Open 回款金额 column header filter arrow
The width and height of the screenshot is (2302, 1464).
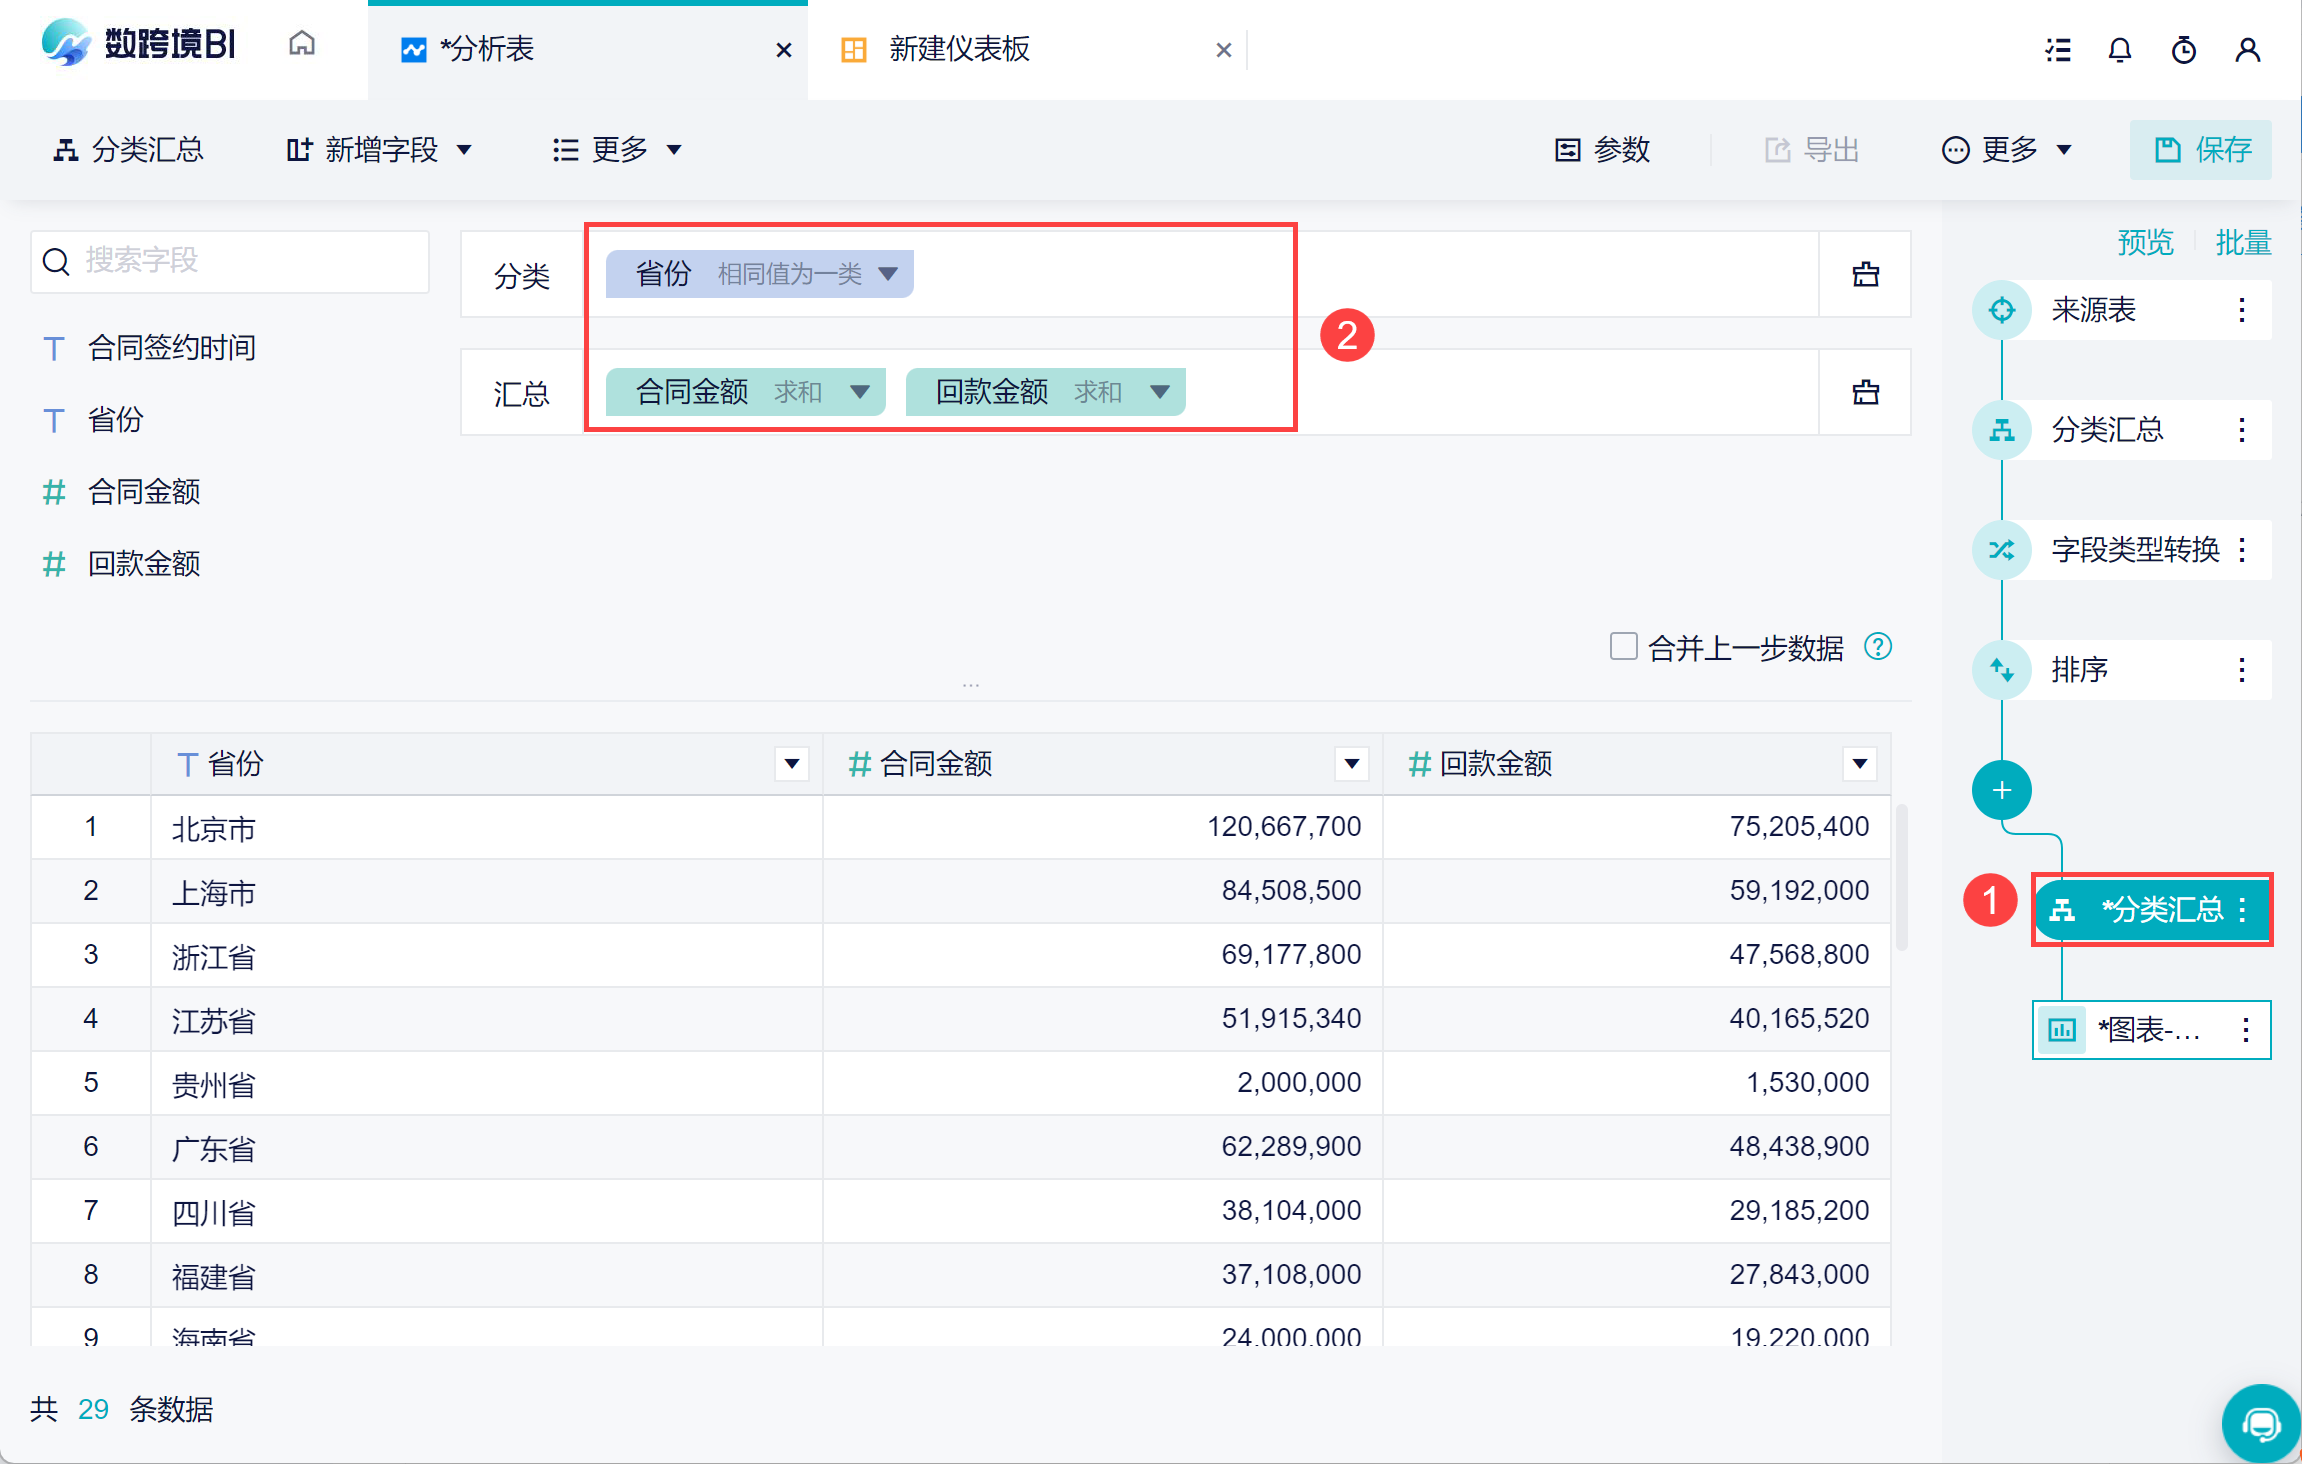(1859, 764)
